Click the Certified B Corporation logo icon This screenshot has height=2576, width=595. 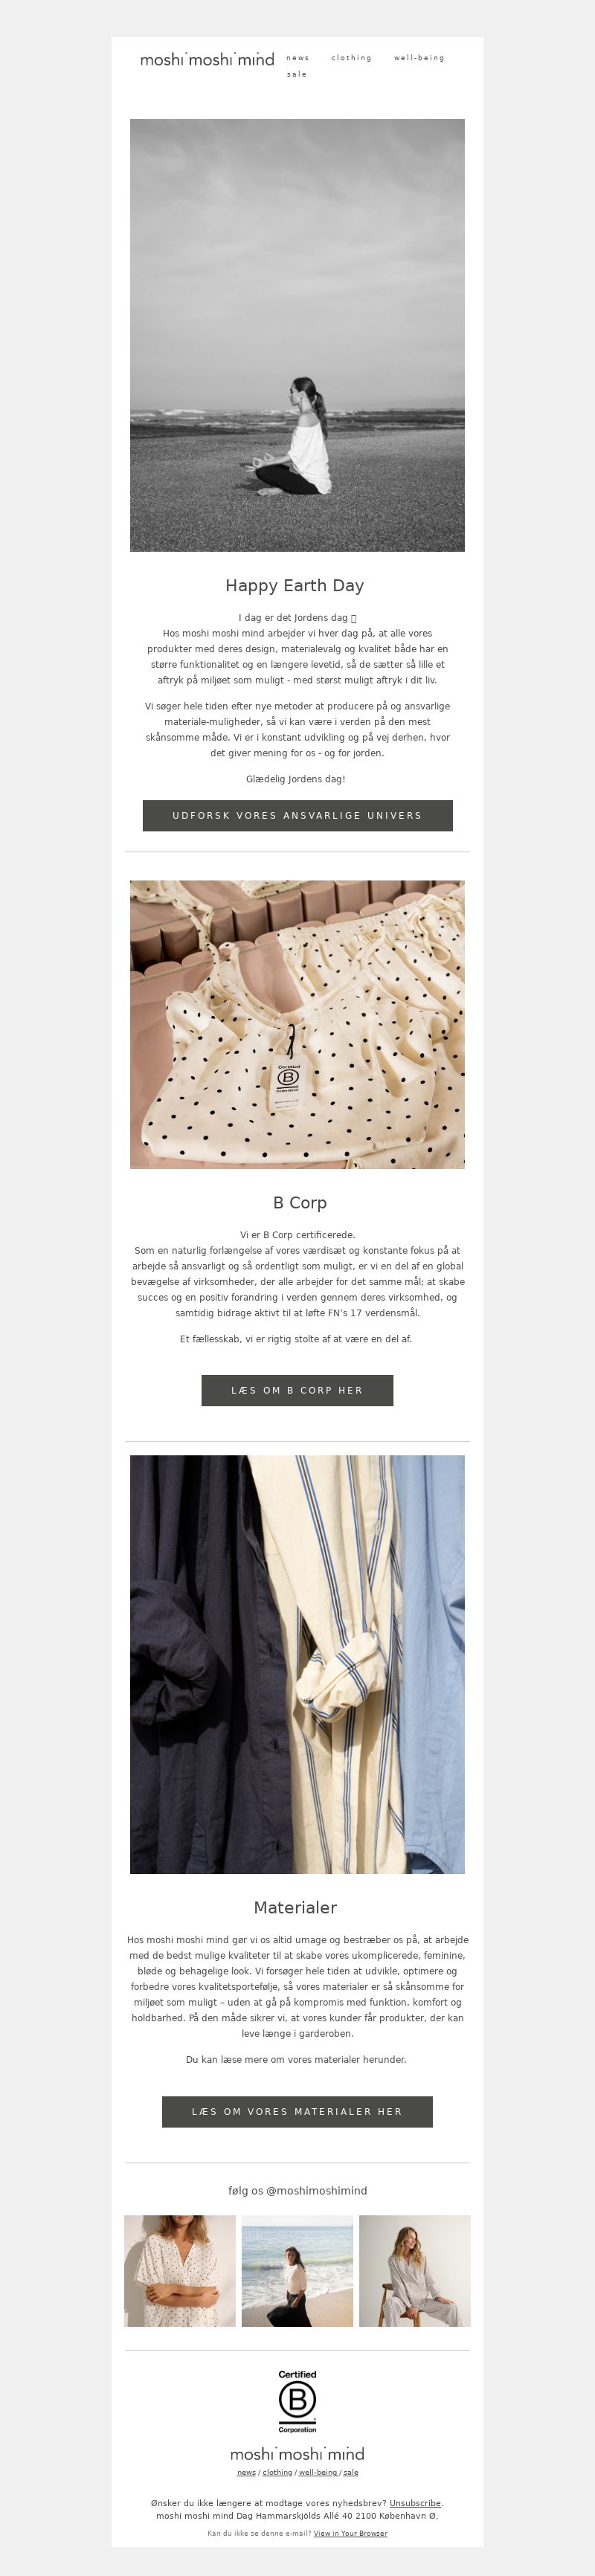point(297,2402)
